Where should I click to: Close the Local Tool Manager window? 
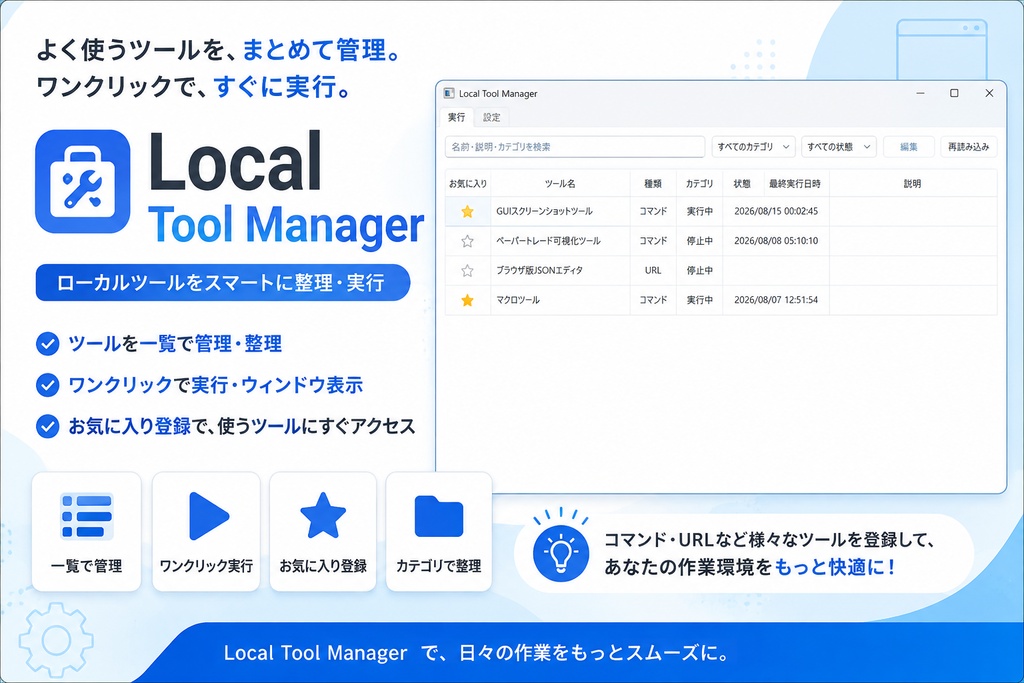(x=989, y=93)
